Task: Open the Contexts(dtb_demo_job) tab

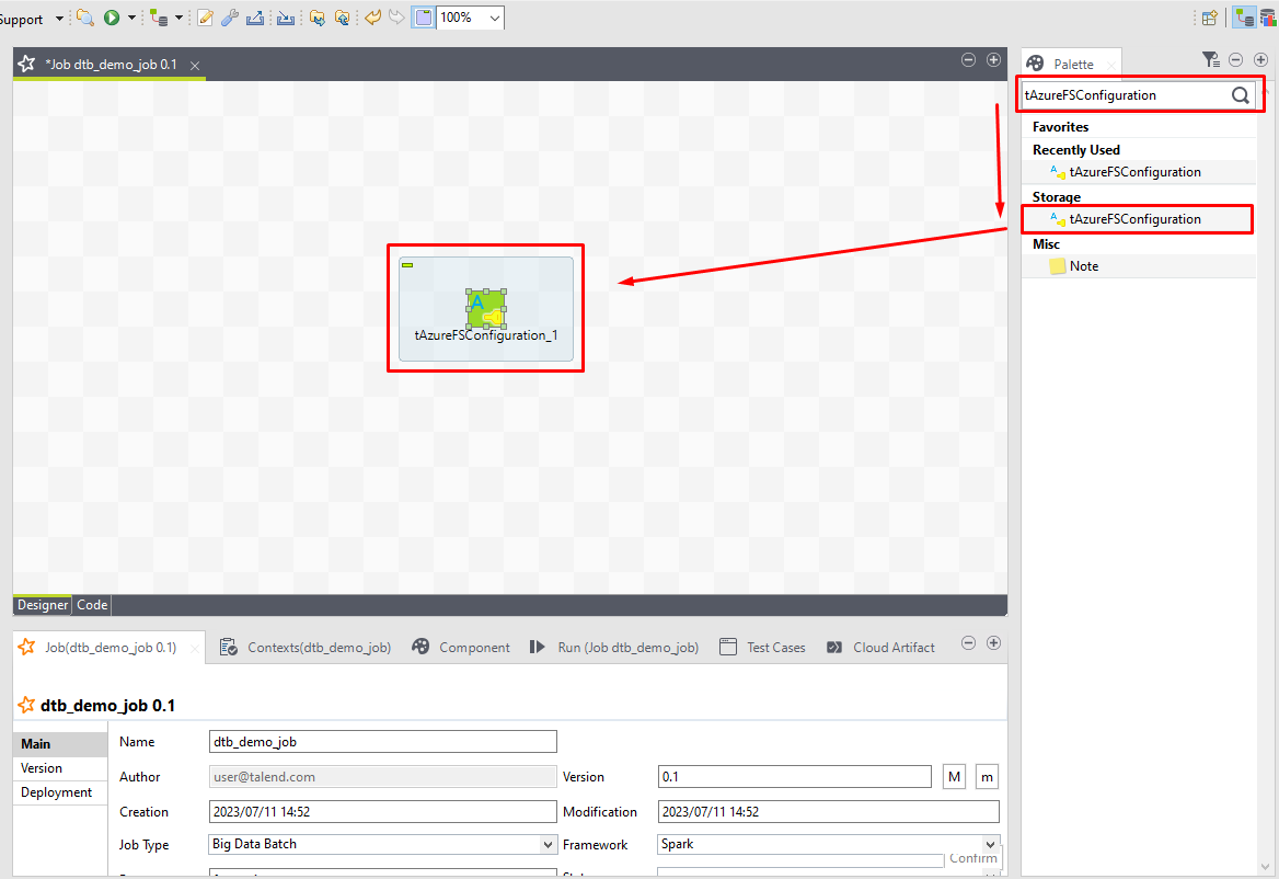Action: tap(305, 647)
